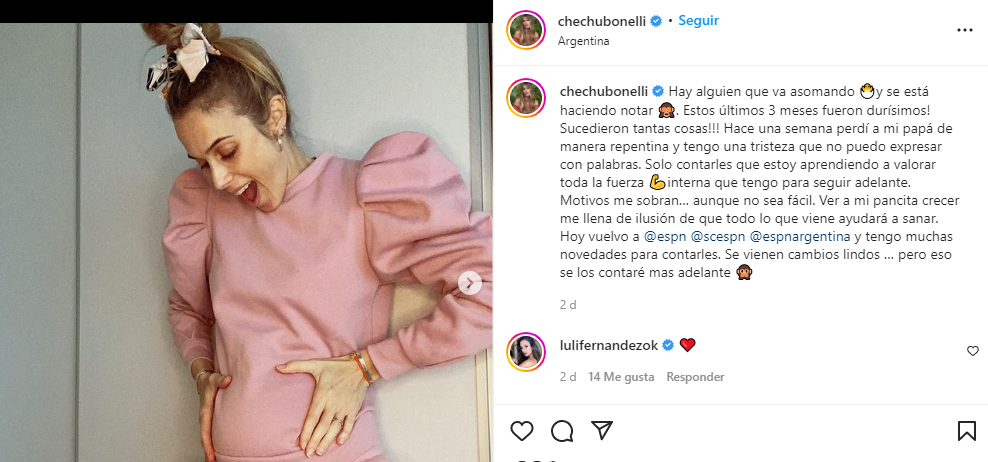This screenshot has height=462, width=988.
Task: Reply to comment using Responder
Action: (695, 377)
